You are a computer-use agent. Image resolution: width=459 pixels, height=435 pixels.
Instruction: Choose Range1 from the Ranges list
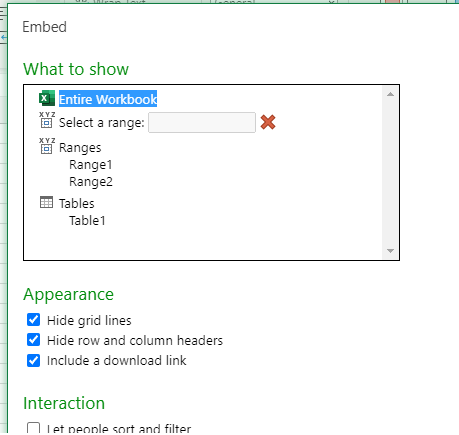point(91,165)
